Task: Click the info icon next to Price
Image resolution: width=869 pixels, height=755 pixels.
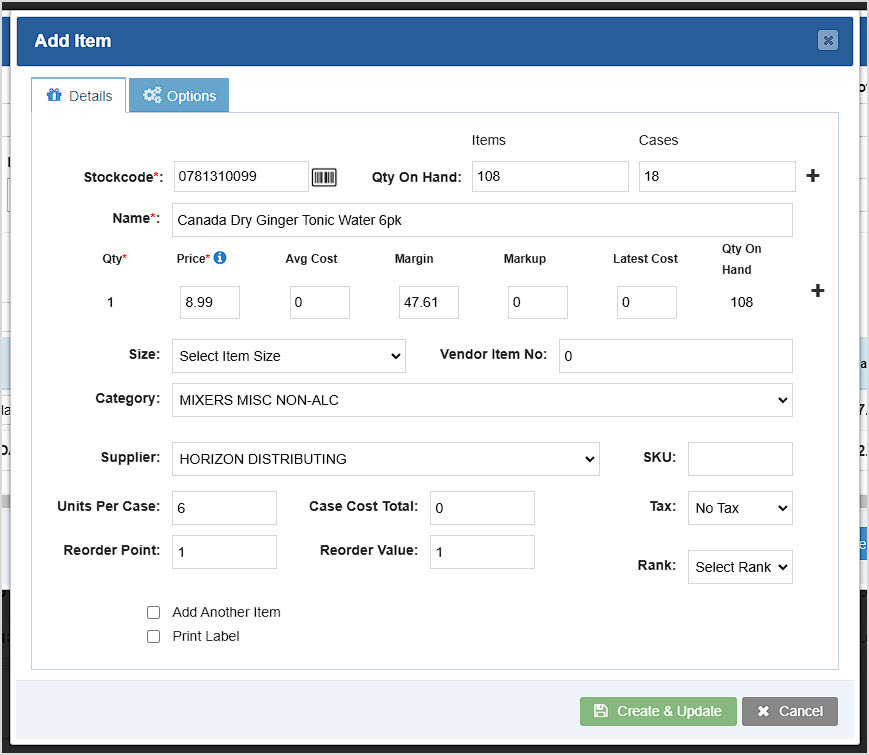Action: [220, 258]
